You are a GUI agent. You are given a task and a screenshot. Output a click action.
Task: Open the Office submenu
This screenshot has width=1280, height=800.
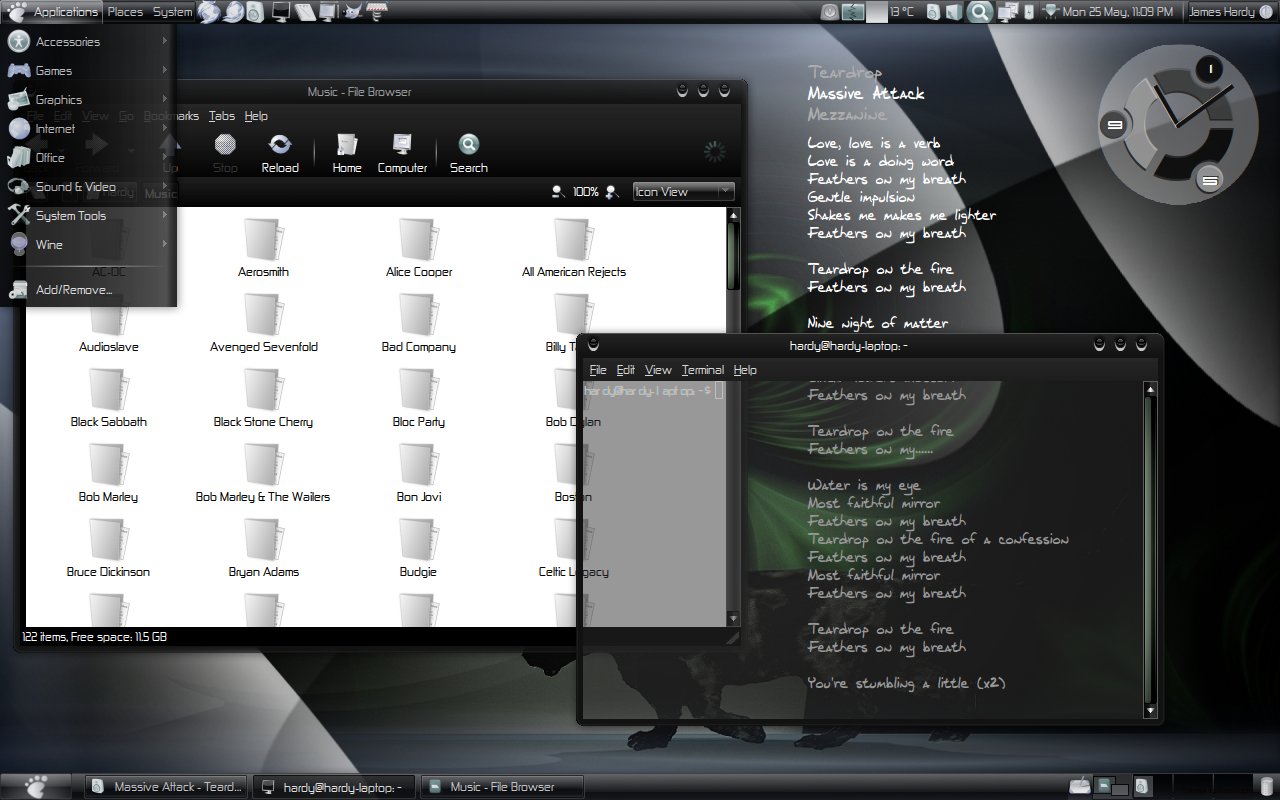pyautogui.click(x=89, y=158)
